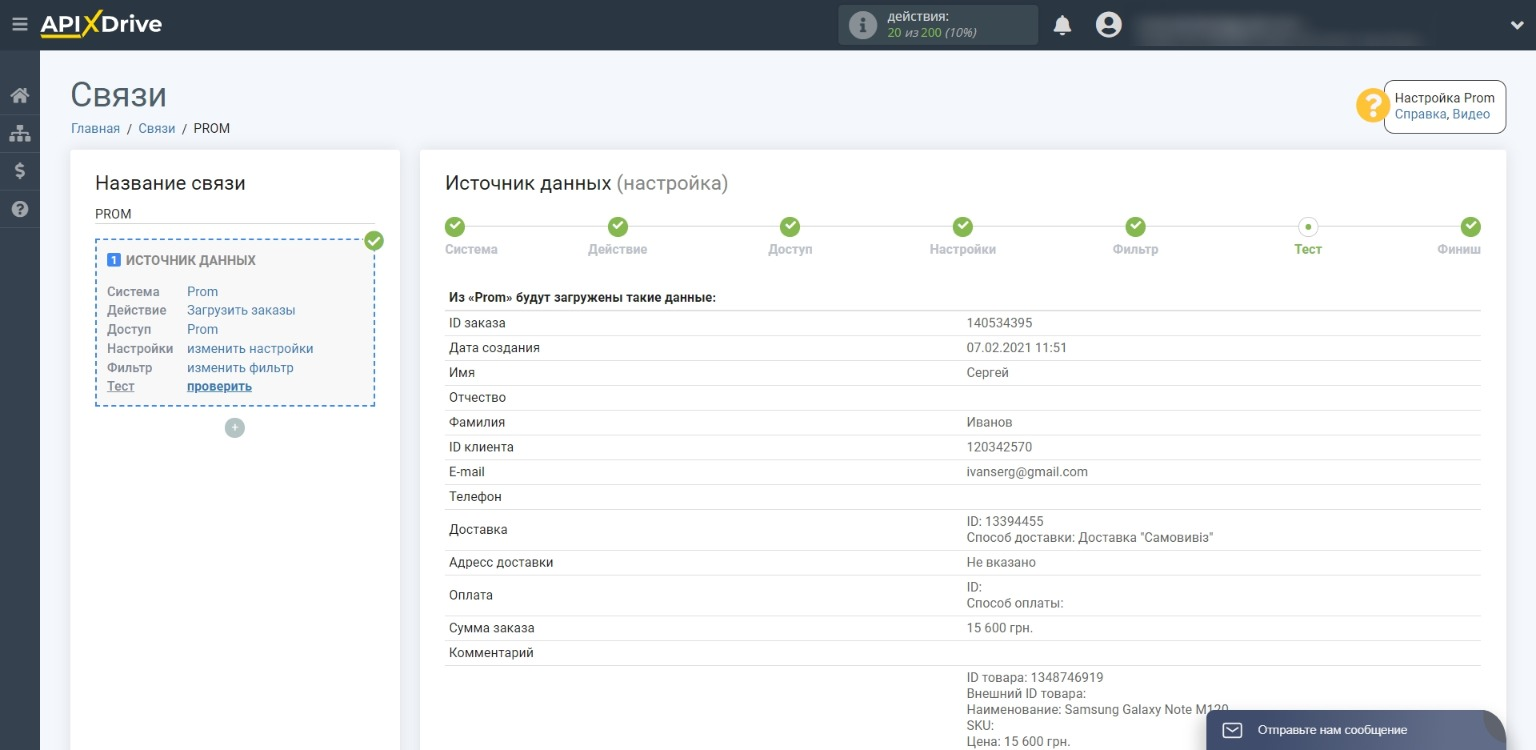Open the user profile avatar icon
Screen dimensions: 1536x750
1108,25
